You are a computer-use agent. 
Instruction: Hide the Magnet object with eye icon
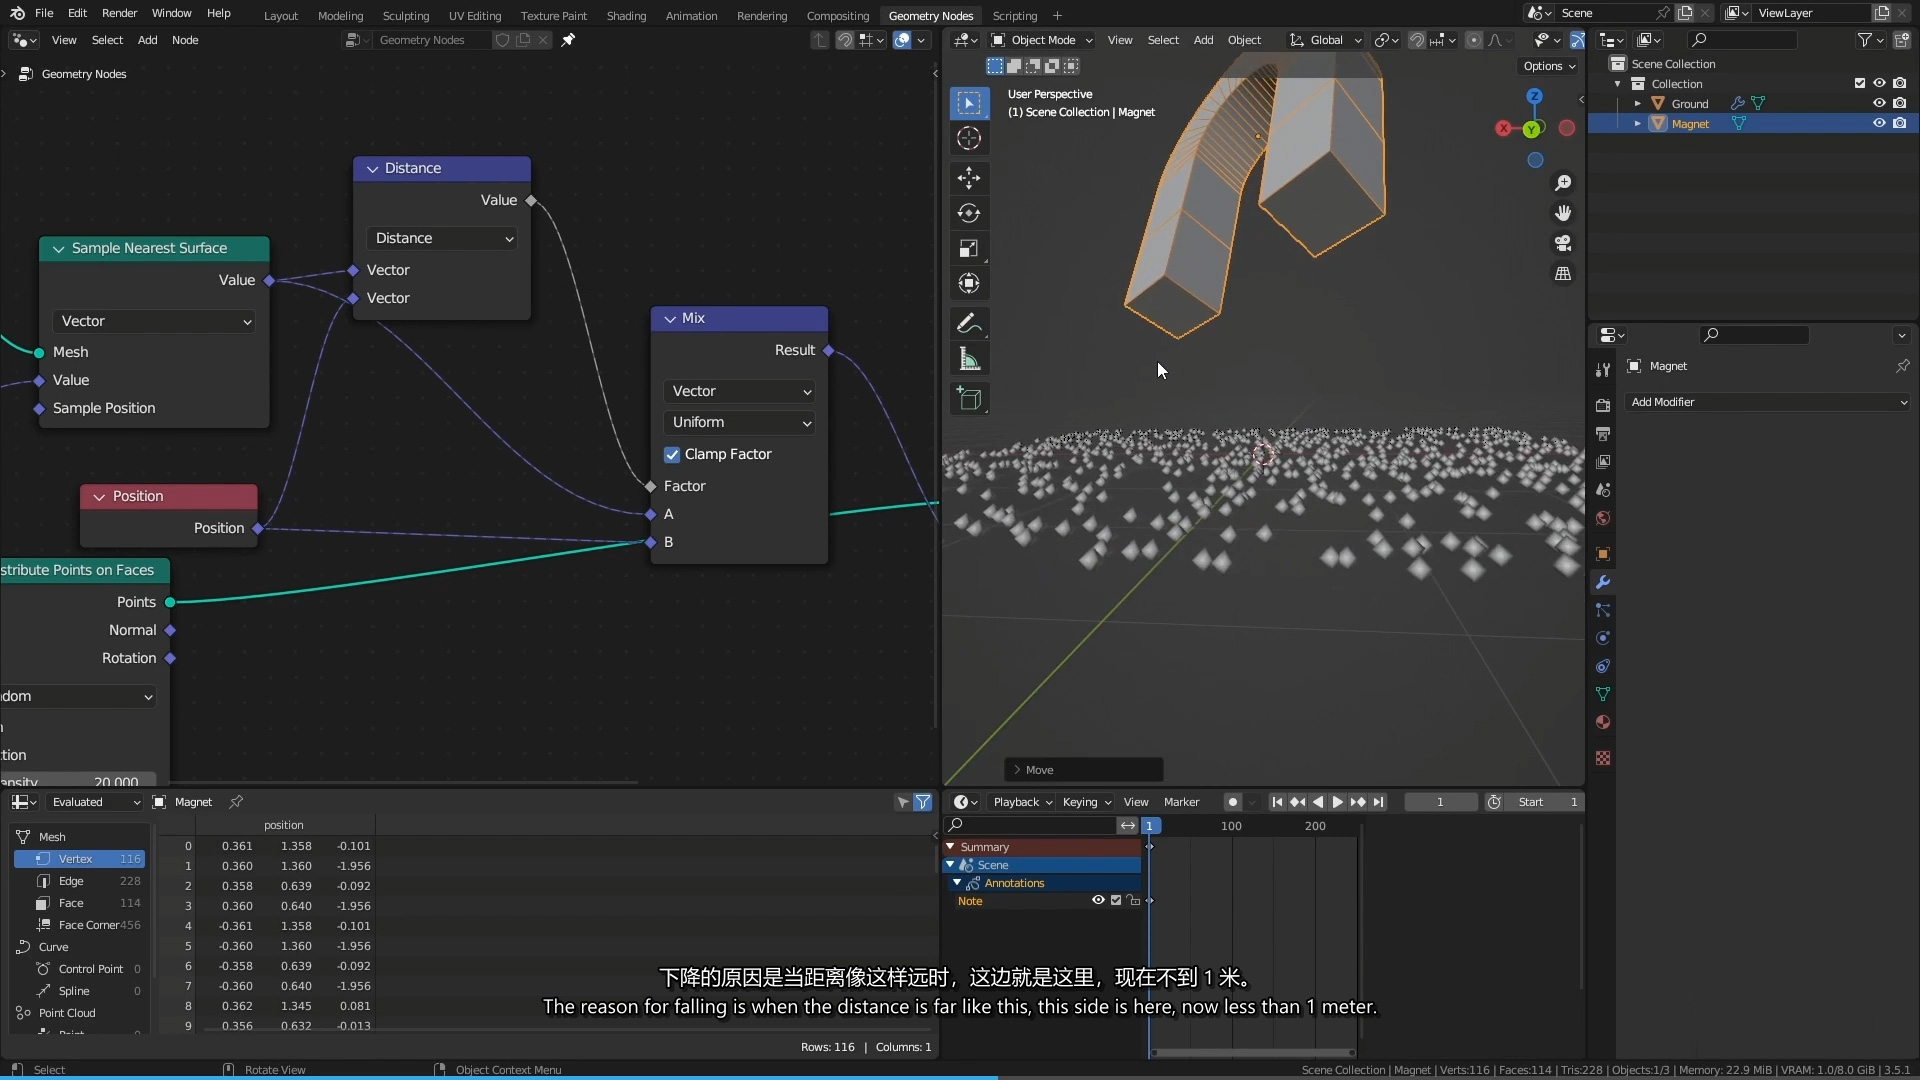point(1879,123)
